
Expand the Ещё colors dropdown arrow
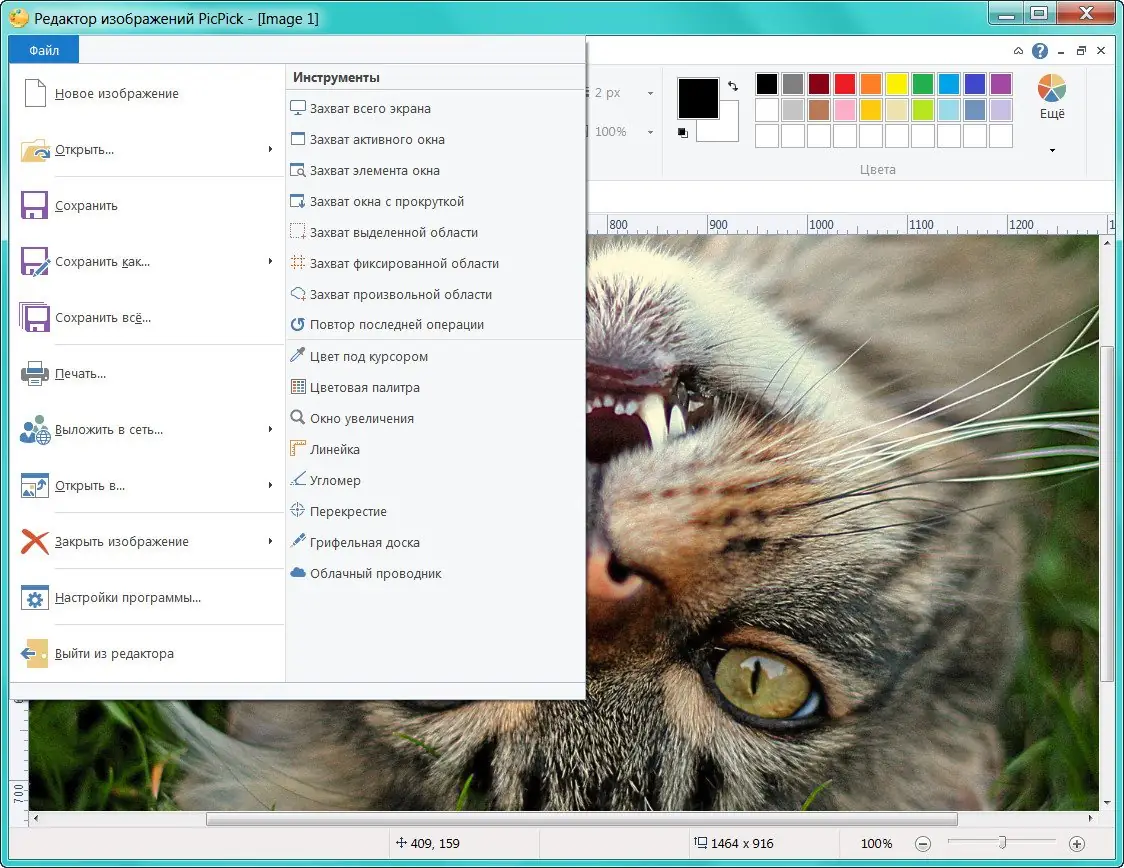pyautogui.click(x=1052, y=151)
